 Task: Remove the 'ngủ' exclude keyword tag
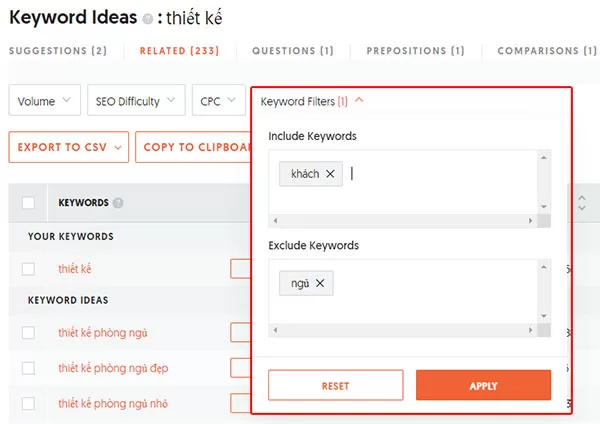pyautogui.click(x=320, y=283)
